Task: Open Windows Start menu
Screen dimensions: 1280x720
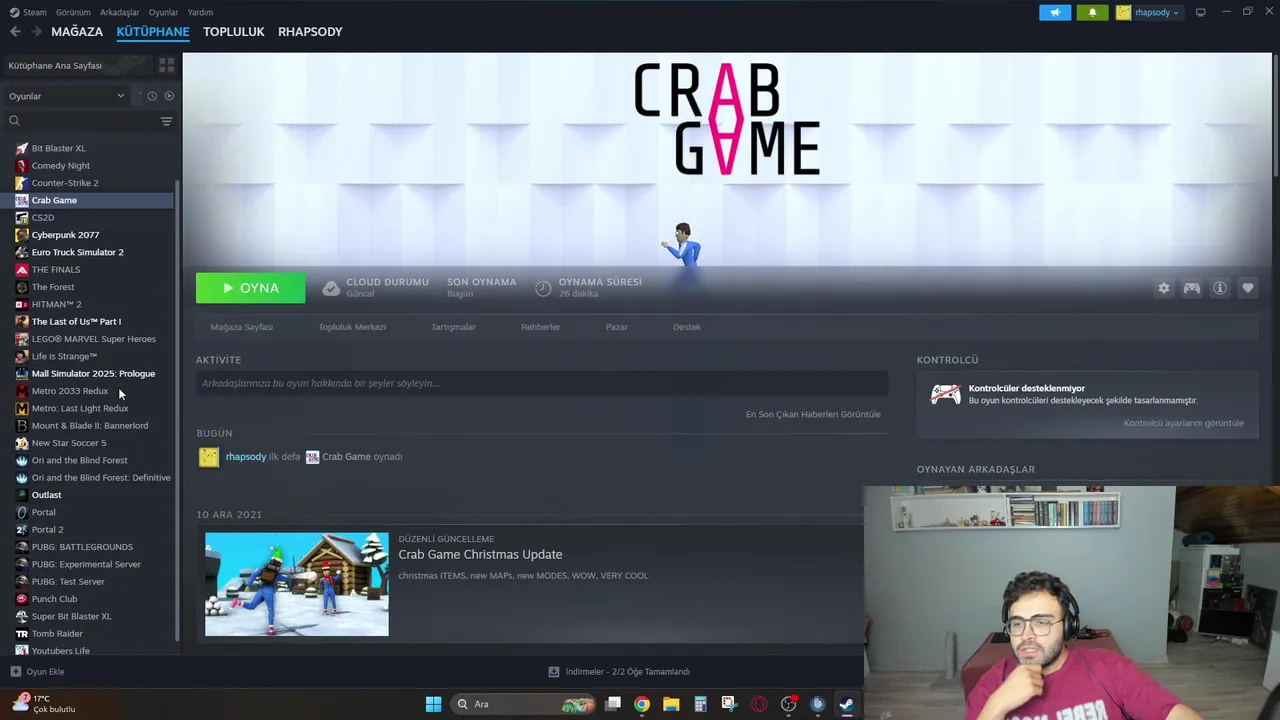Action: click(433, 704)
